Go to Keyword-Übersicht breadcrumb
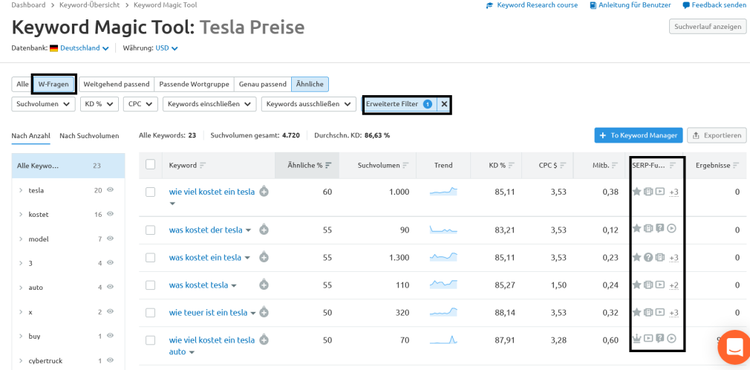 (89, 5)
